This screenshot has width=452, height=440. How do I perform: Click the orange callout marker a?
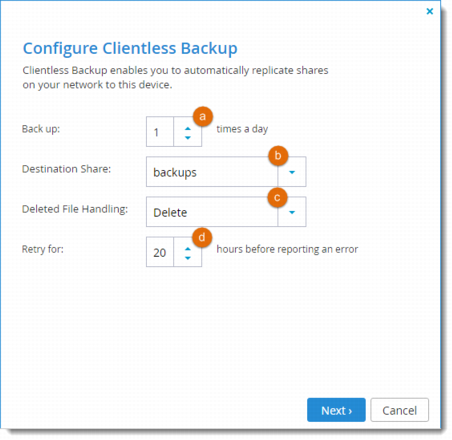tap(203, 116)
